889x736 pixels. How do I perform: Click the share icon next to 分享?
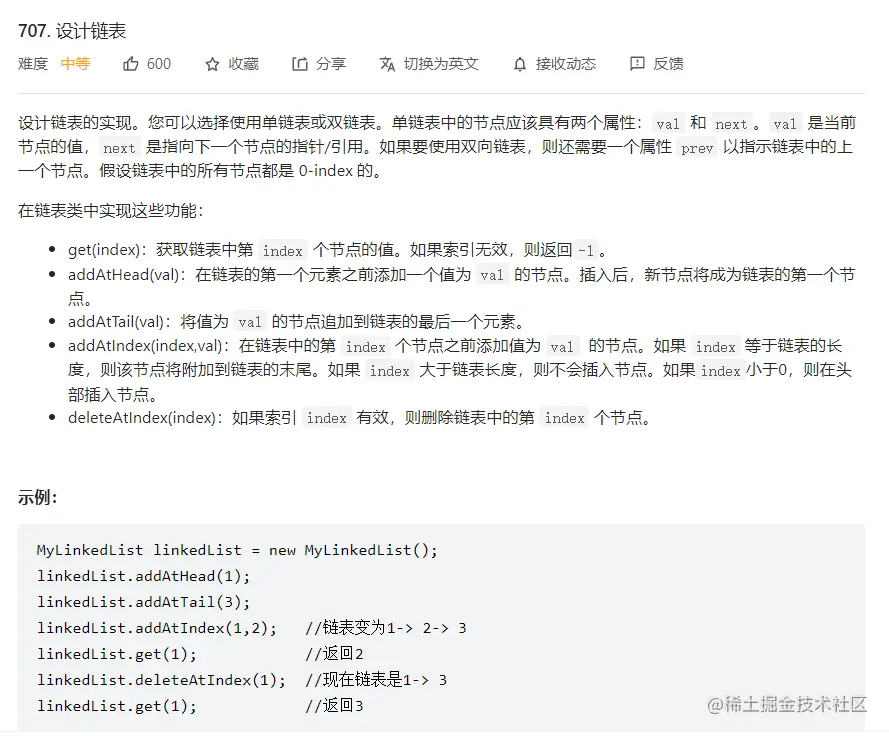tap(299, 64)
